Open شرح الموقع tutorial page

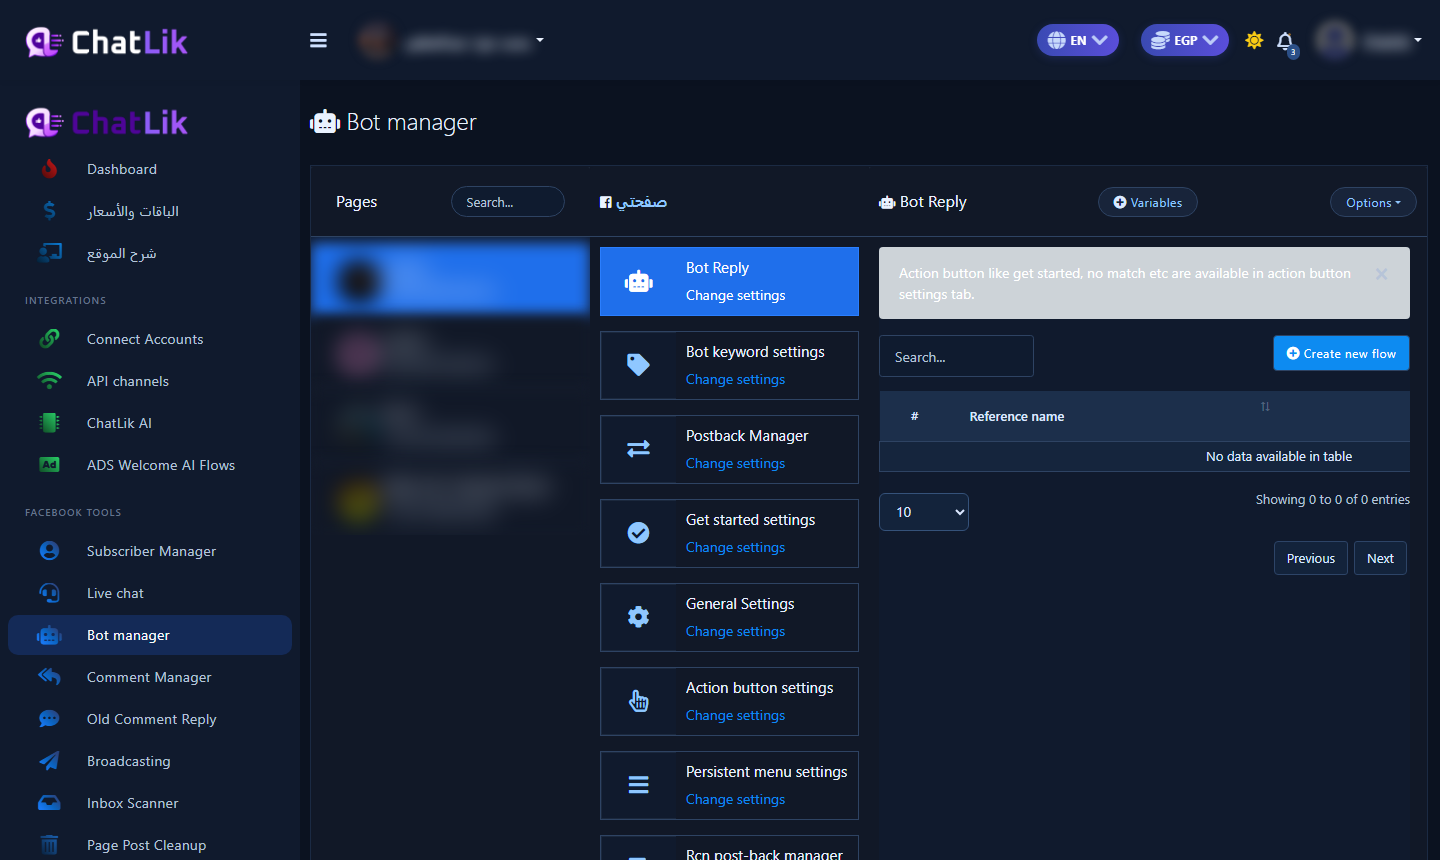[x=122, y=253]
